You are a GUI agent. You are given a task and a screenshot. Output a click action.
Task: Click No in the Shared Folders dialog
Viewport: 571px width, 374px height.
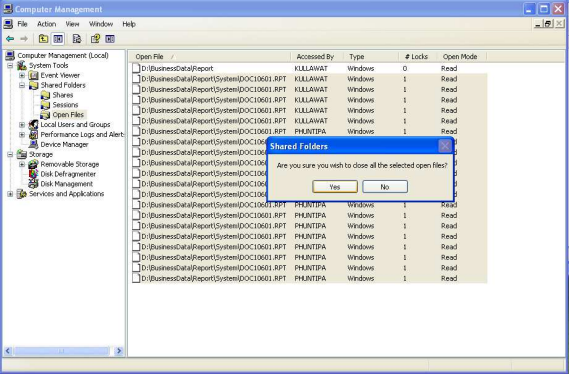385,187
